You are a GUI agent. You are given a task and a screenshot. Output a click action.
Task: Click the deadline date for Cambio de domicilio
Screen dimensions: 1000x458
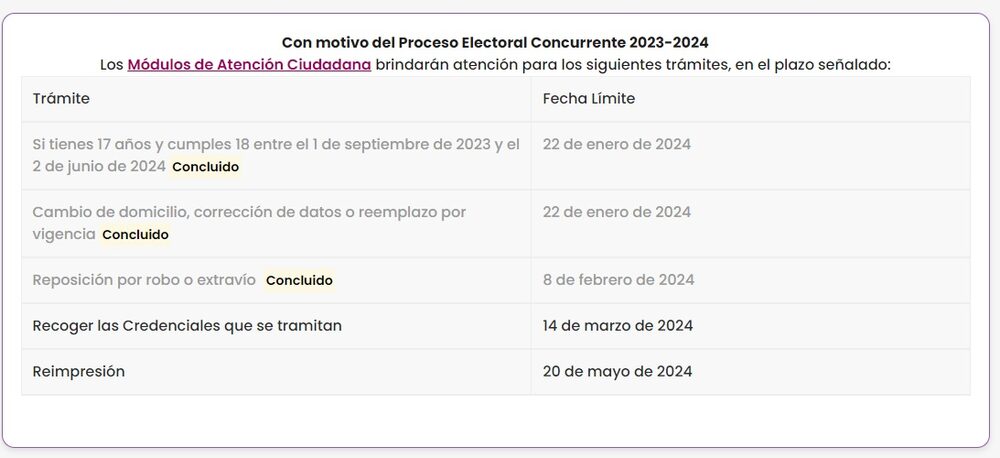pos(616,212)
